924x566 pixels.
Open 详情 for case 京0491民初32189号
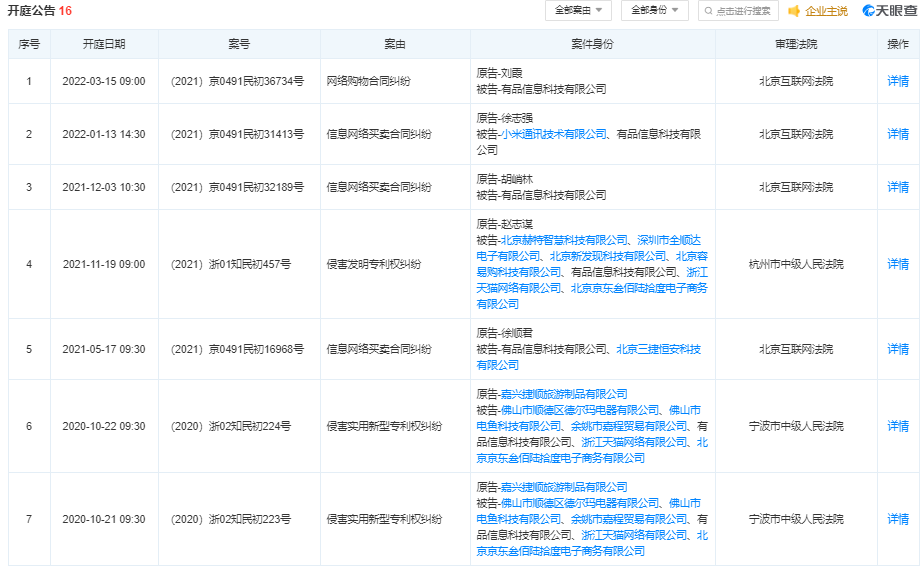coord(898,187)
